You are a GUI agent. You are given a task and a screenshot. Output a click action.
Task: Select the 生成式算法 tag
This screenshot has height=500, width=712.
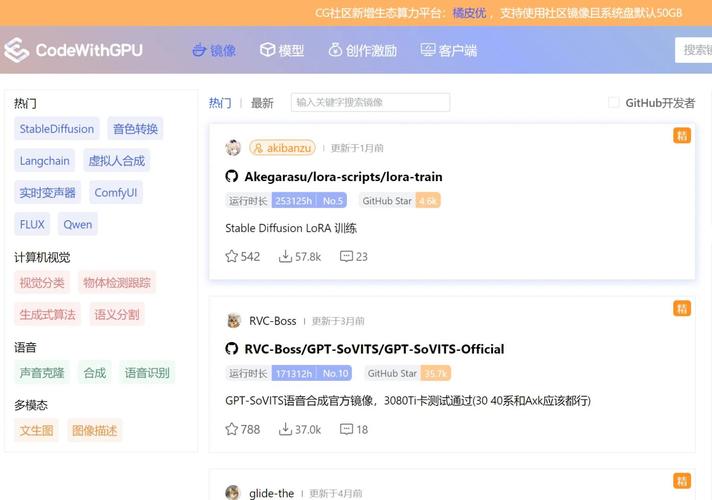47,314
